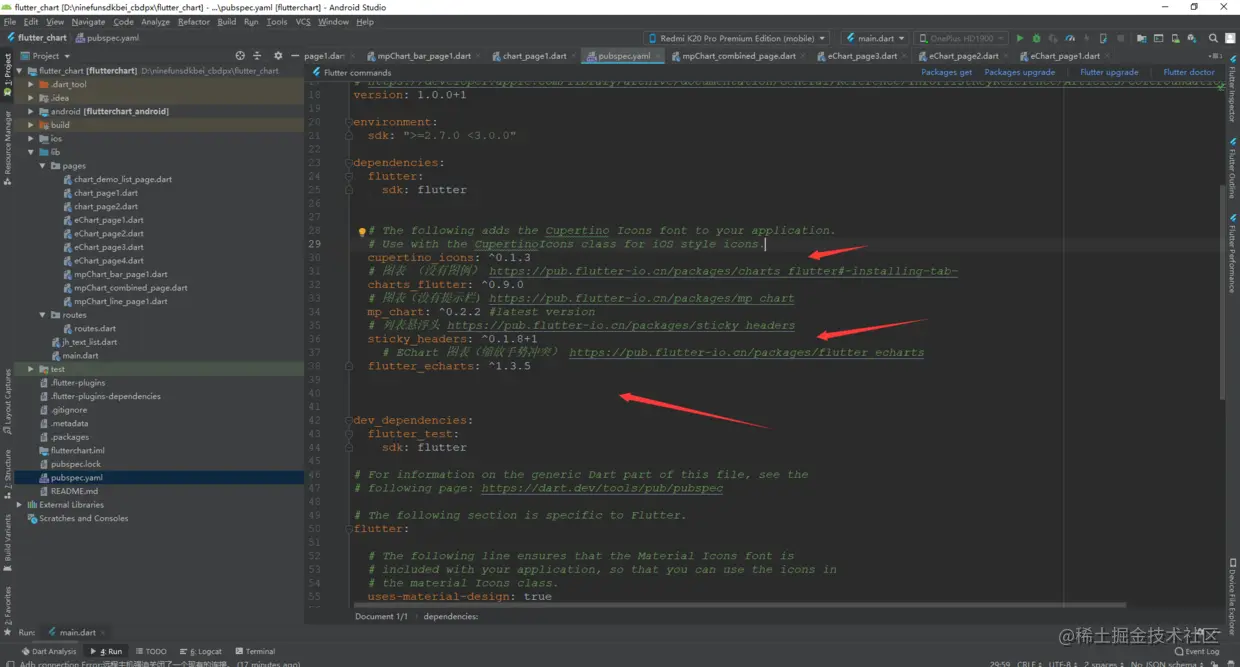Collapse all icon in Project panel header
This screenshot has width=1240, height=667.
click(x=257, y=56)
